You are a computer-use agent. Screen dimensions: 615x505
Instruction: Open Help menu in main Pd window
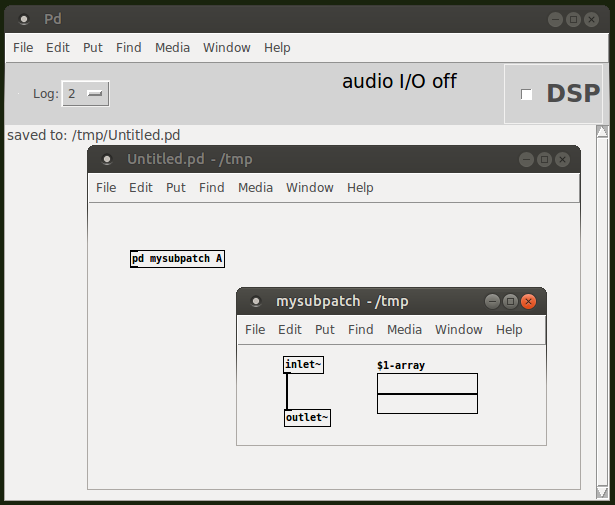(277, 47)
